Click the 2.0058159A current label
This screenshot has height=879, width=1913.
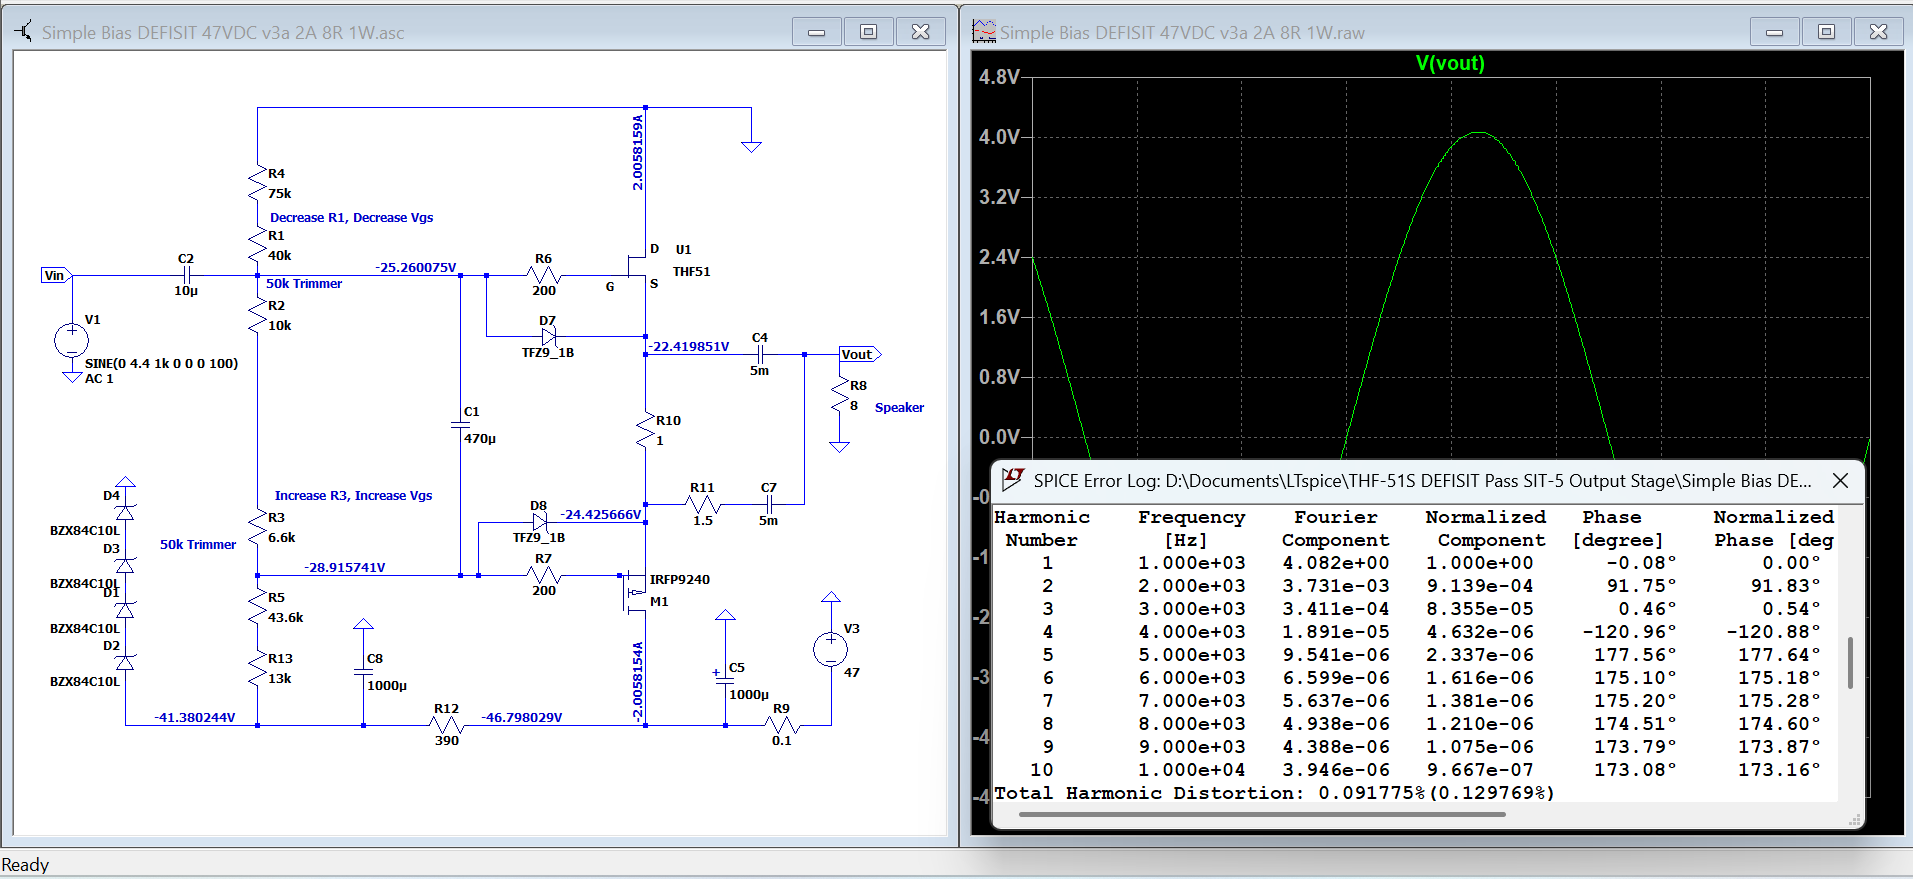637,152
